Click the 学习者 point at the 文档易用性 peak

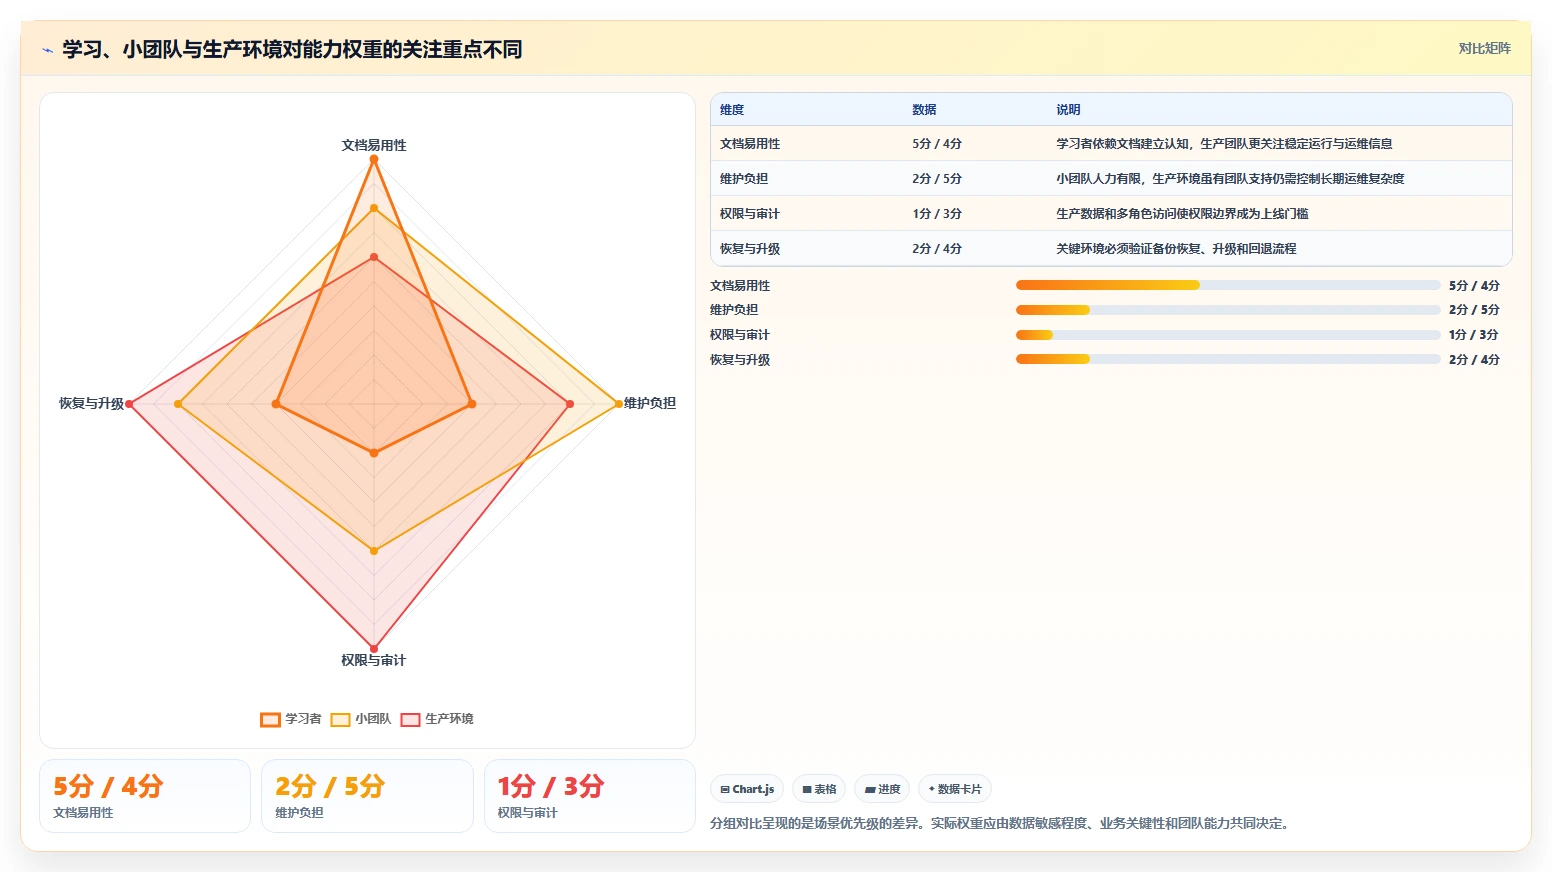tap(374, 159)
